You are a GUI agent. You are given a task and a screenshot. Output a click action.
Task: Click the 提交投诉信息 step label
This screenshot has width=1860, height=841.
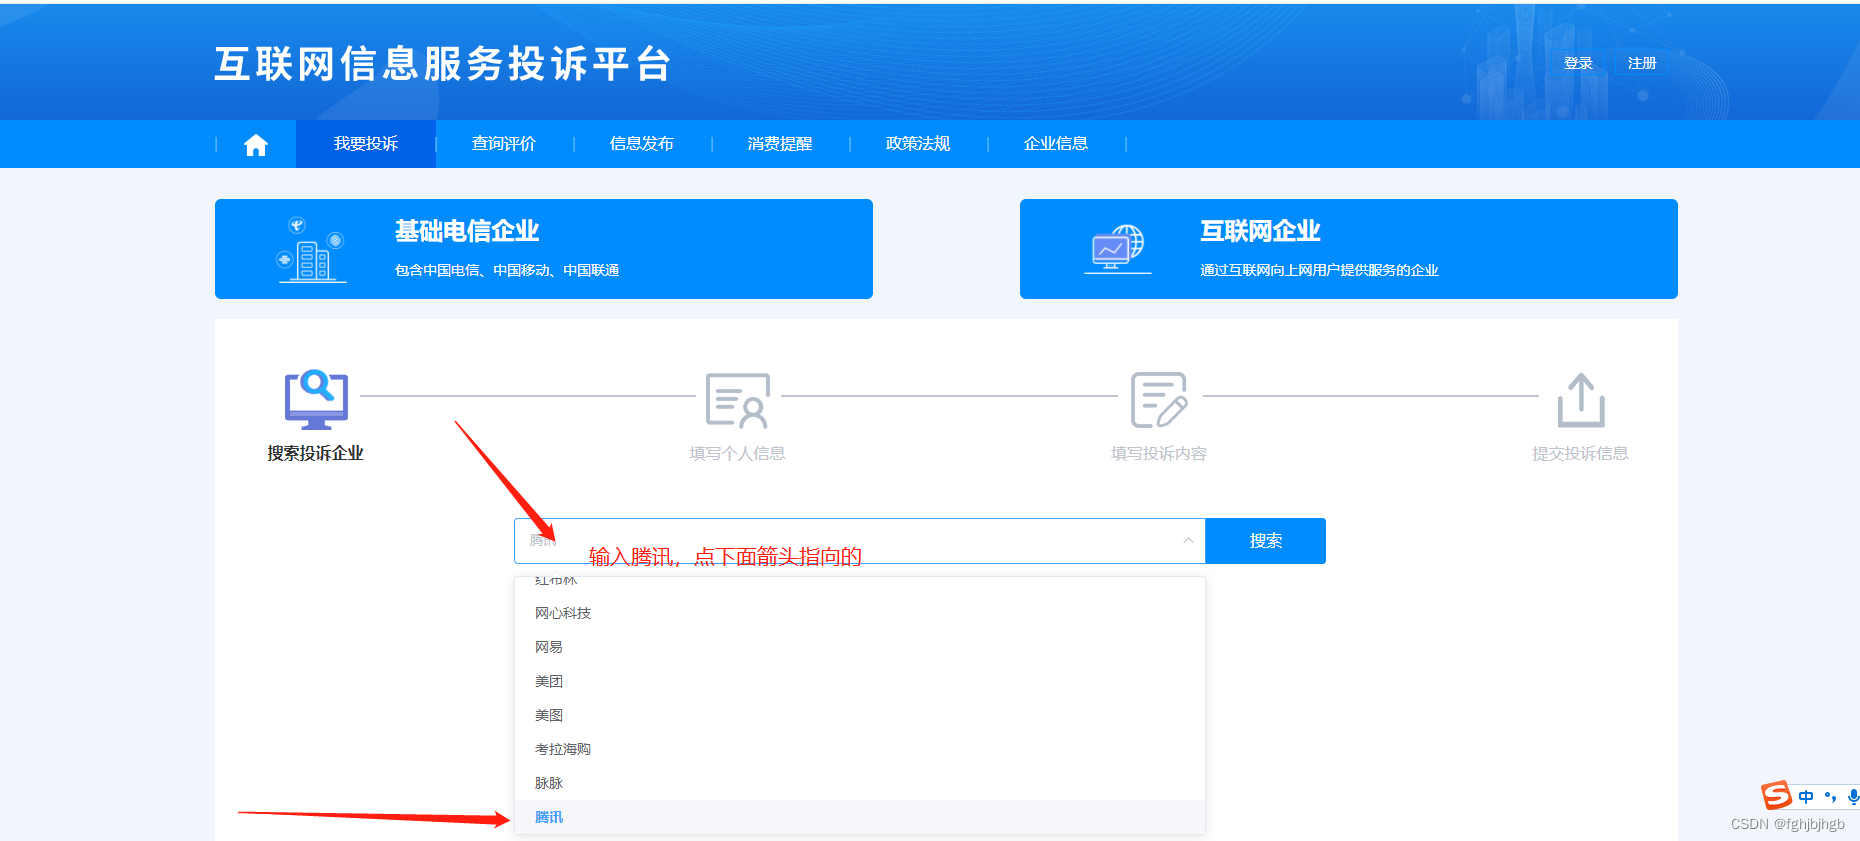(1580, 453)
